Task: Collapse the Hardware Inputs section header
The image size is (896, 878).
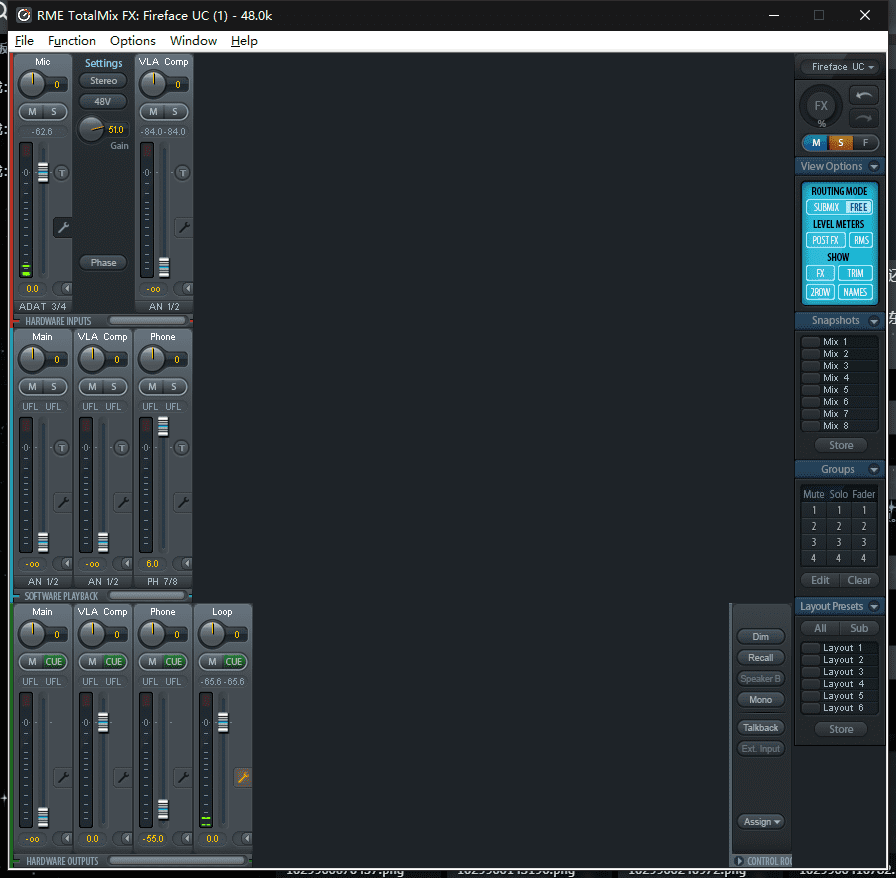Action: click(58, 321)
